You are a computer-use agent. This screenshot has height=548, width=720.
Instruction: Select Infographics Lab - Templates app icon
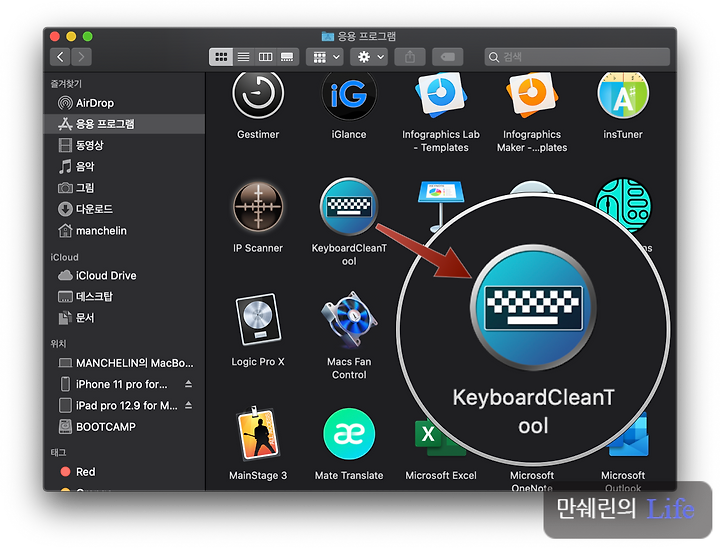(x=441, y=95)
